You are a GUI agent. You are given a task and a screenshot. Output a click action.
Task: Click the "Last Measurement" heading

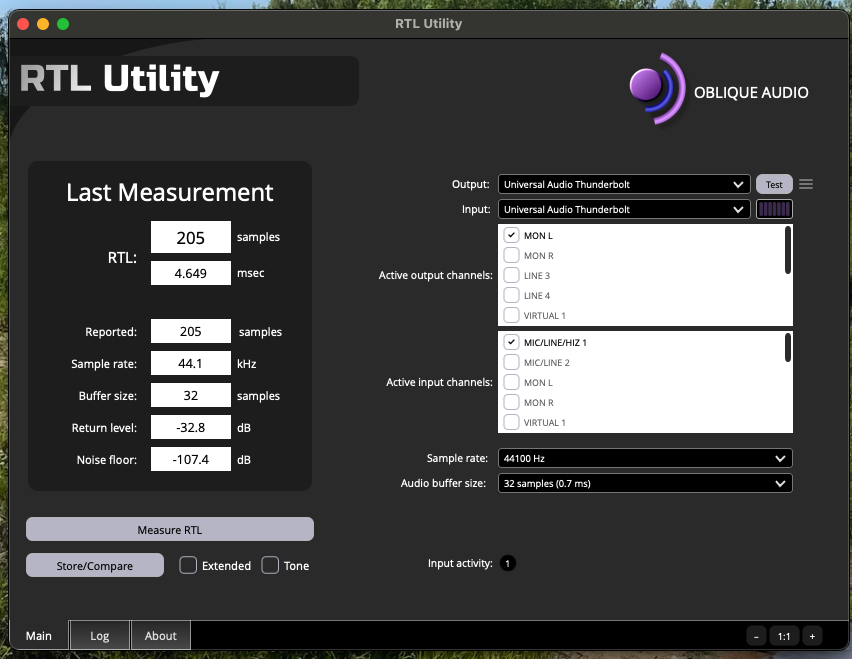(170, 192)
